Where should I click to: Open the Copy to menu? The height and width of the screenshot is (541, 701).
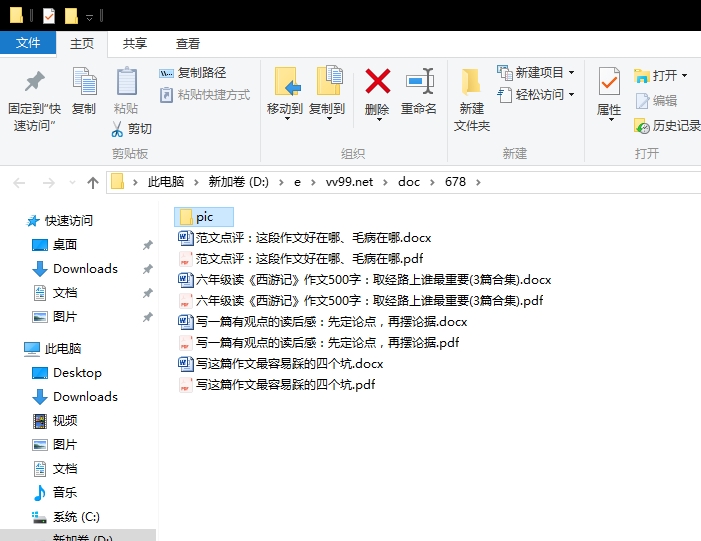[x=327, y=94]
